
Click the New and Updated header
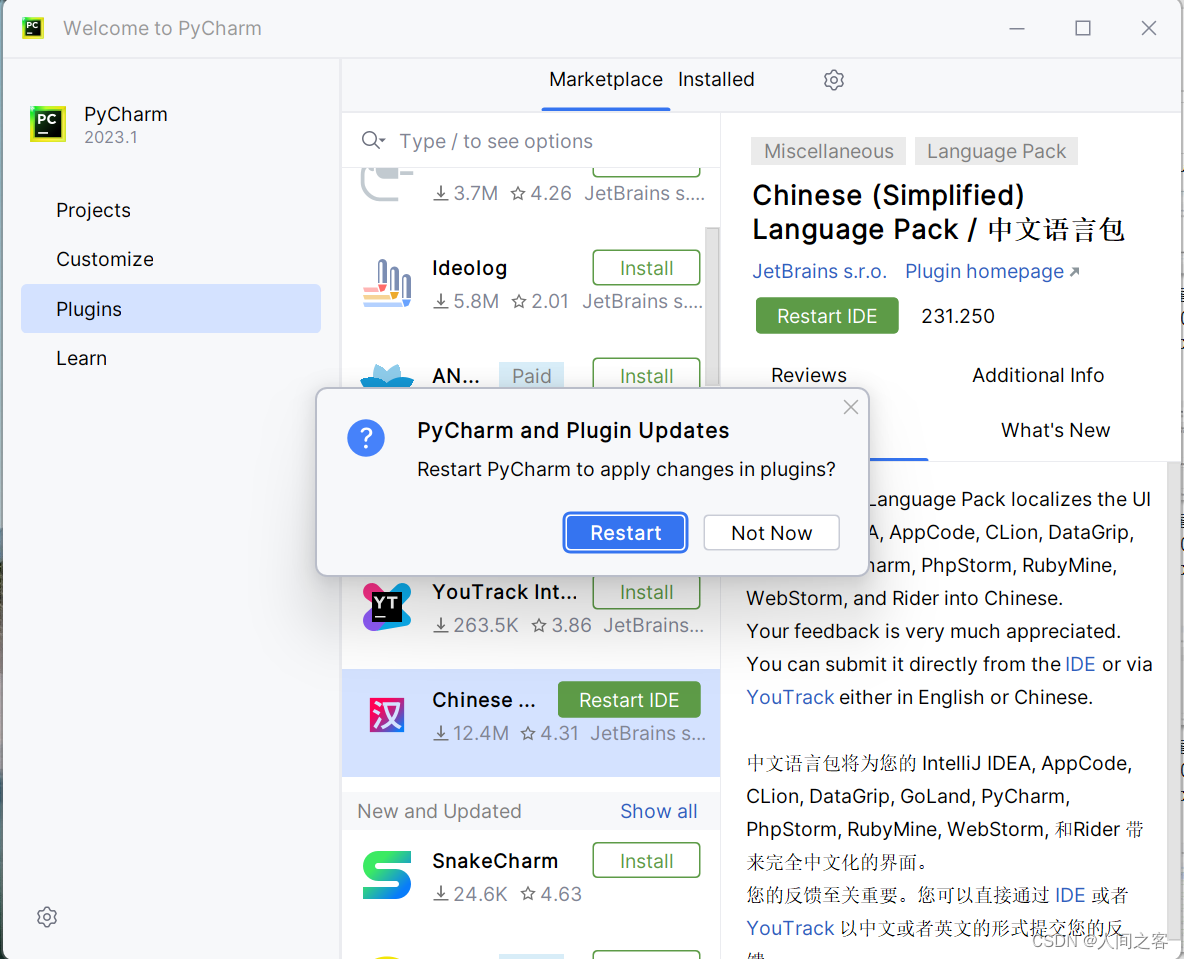click(439, 811)
